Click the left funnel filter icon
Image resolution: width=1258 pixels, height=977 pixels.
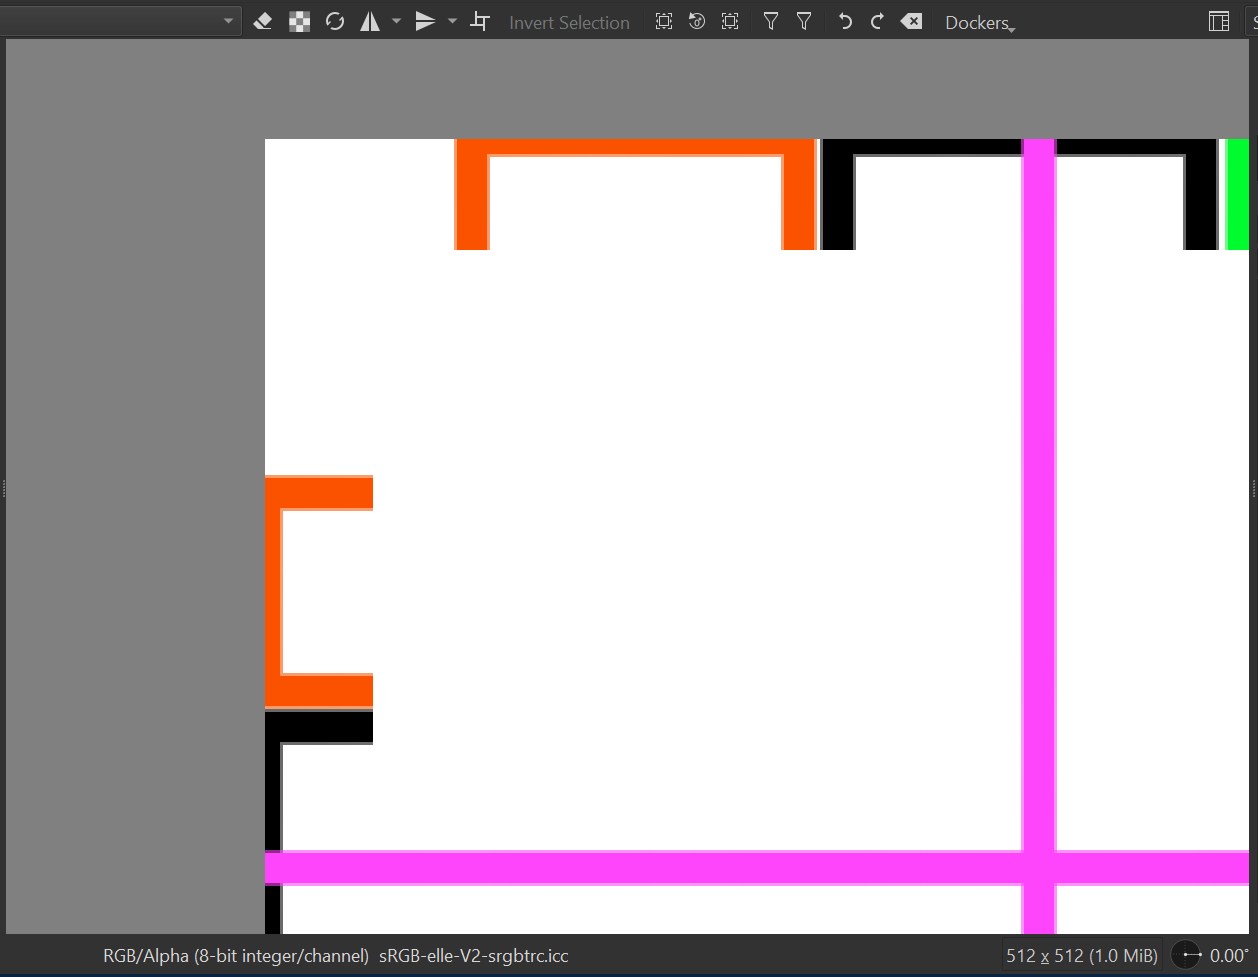point(770,22)
